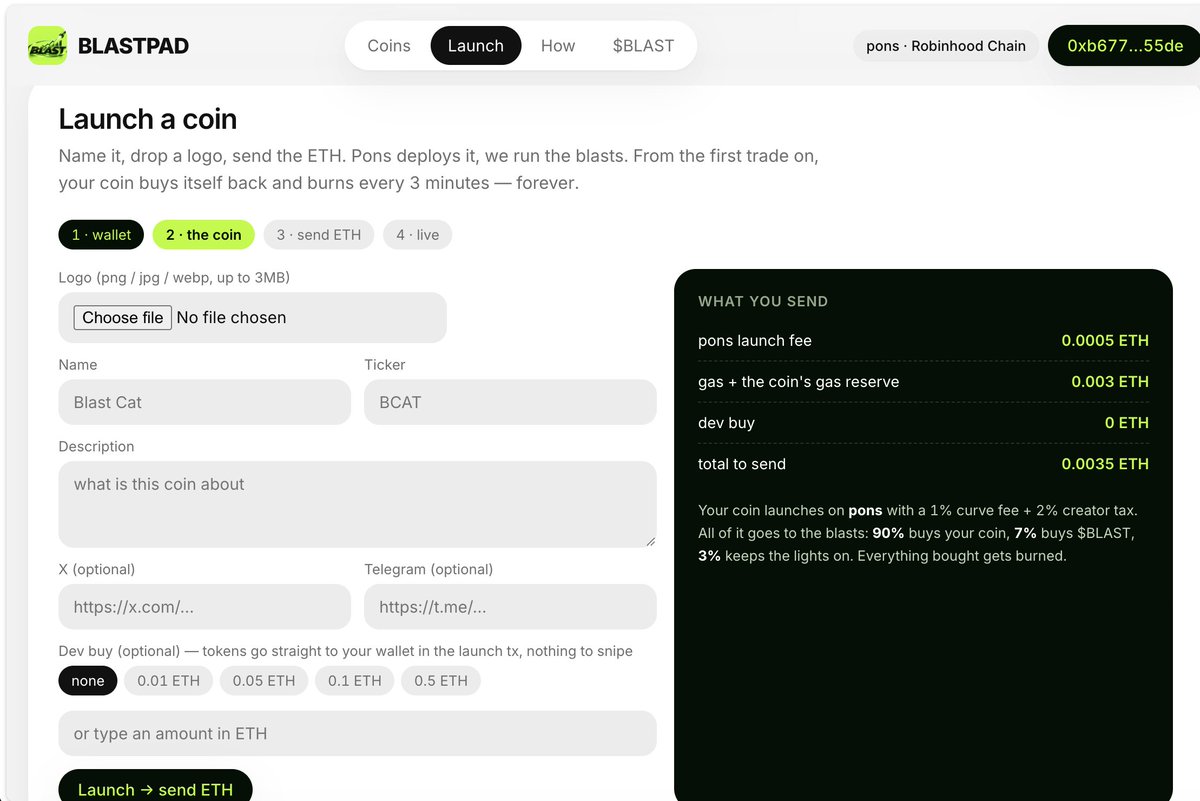The width and height of the screenshot is (1200, 801).
Task: Click the pons launch fee label
Action: coord(755,341)
